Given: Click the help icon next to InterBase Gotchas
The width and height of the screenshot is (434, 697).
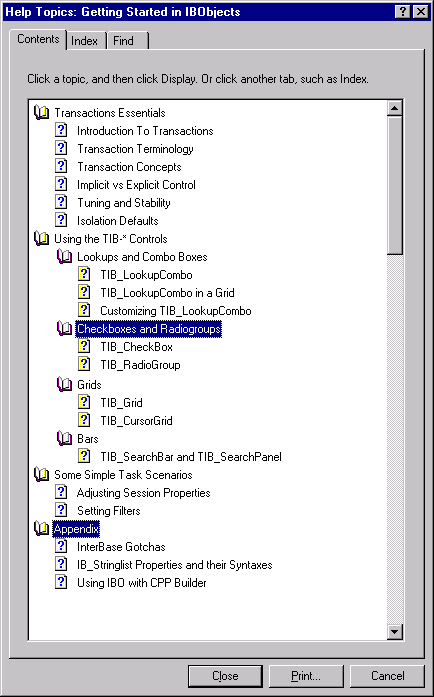Looking at the screenshot, I should tap(61, 546).
